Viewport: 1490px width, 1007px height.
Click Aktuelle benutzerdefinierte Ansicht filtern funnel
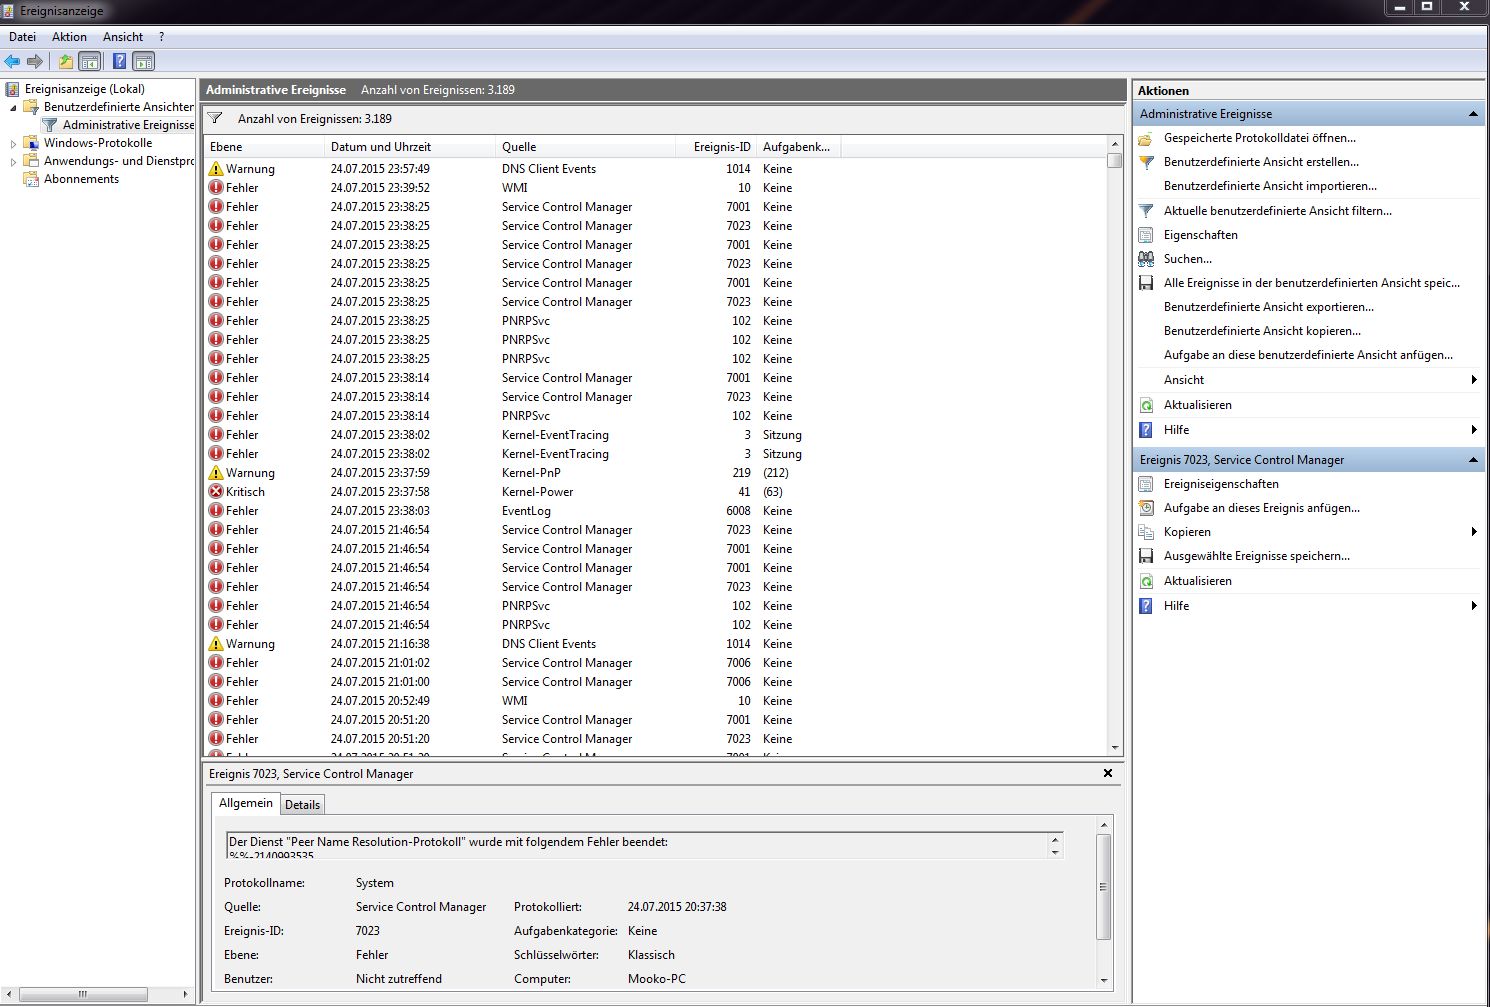[x=1146, y=211]
